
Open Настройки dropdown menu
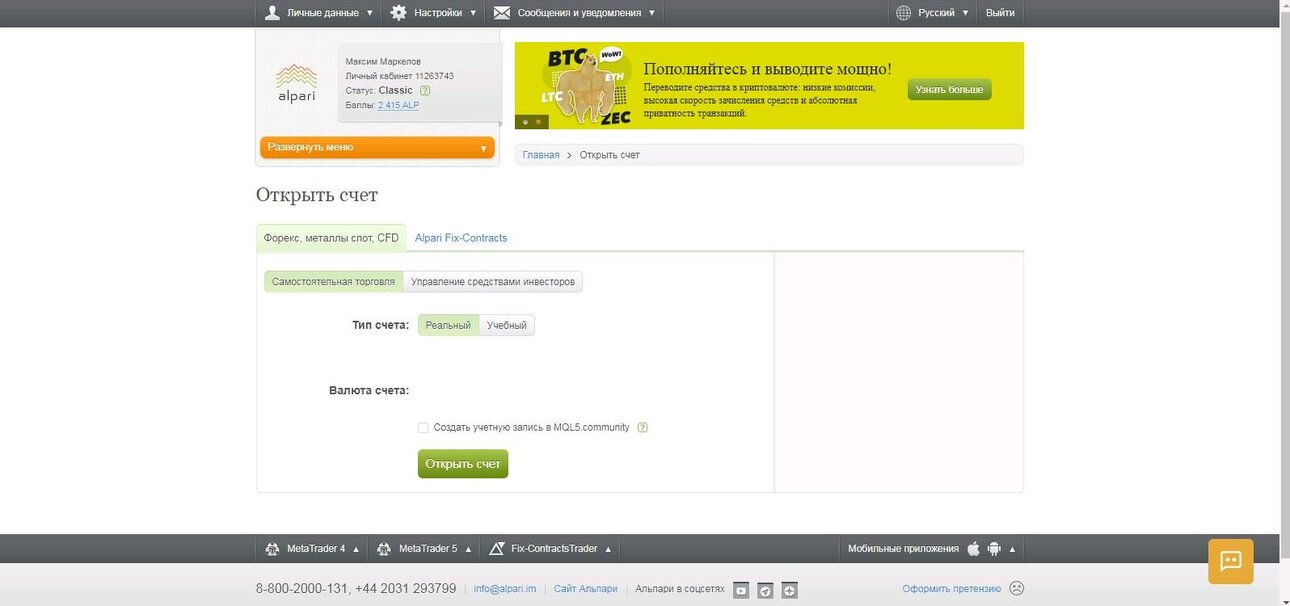coord(432,13)
